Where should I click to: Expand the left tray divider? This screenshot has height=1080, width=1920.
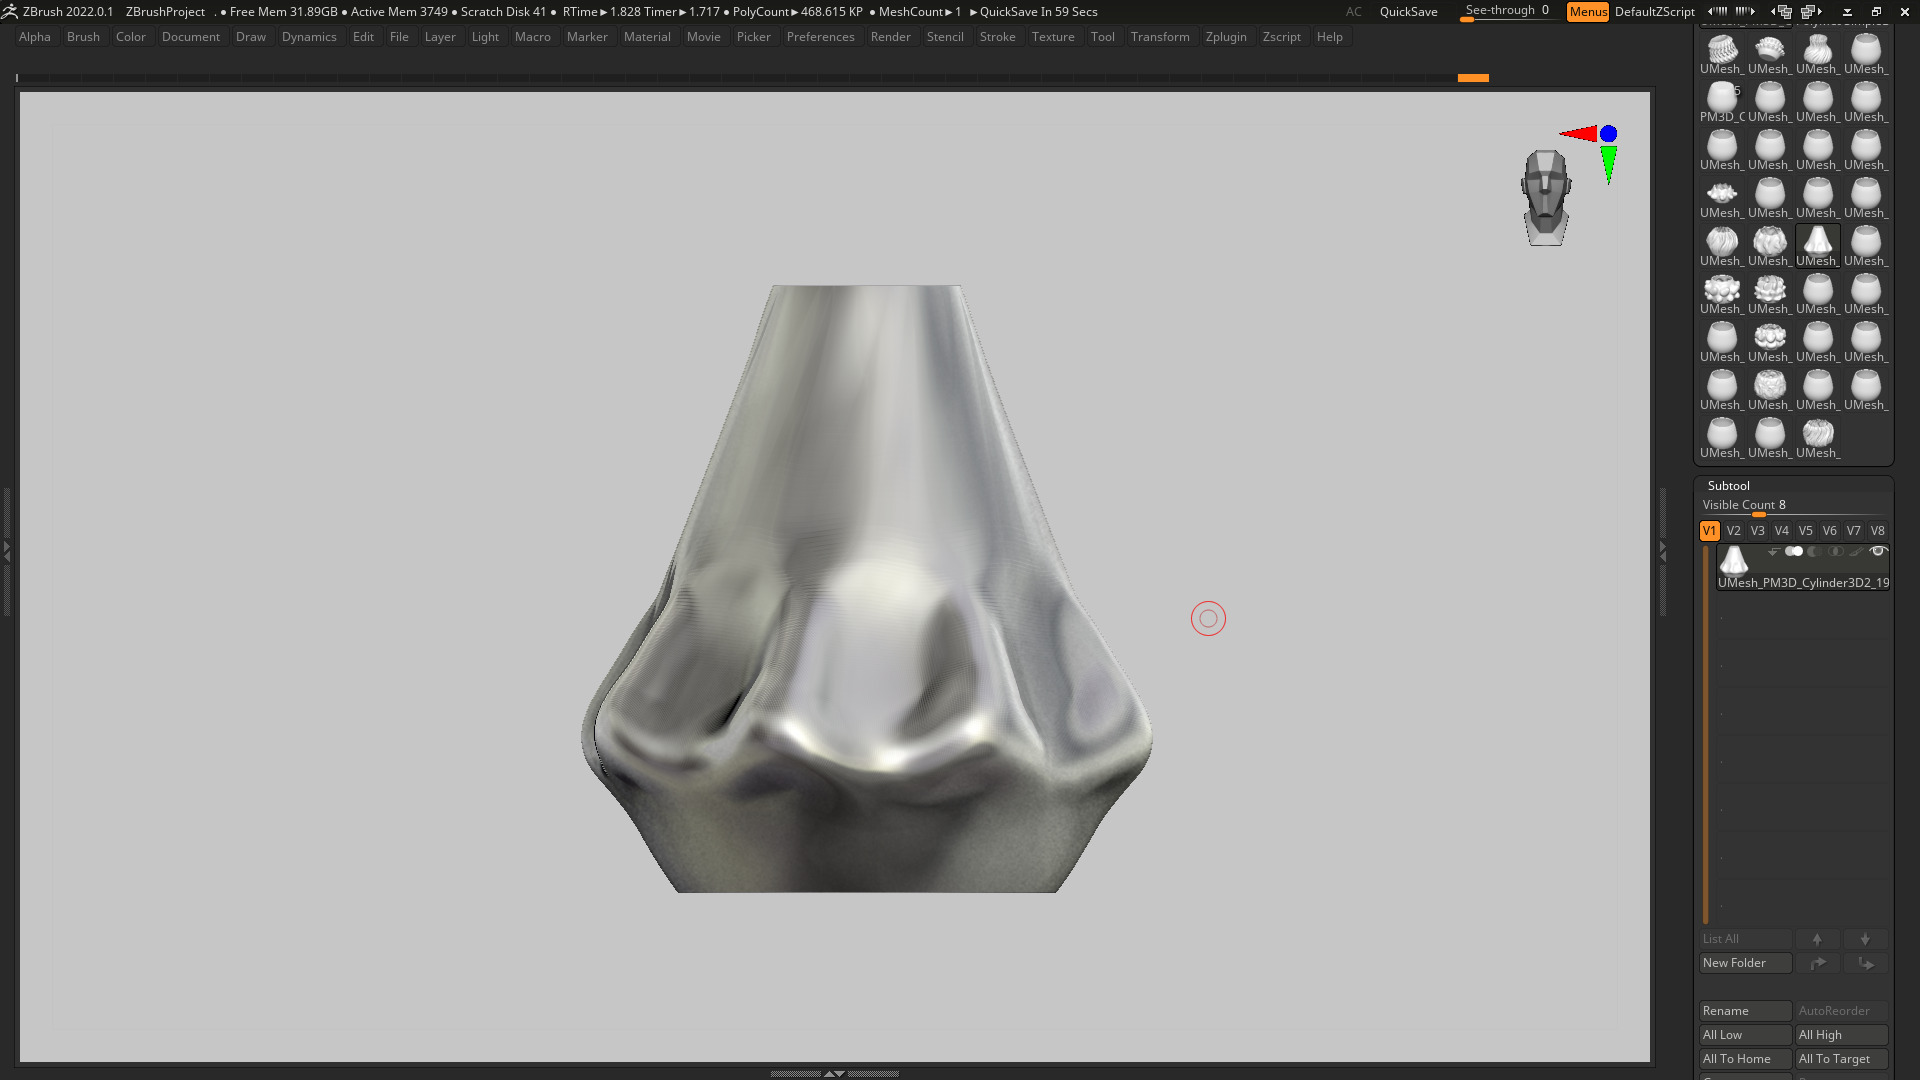[6, 550]
